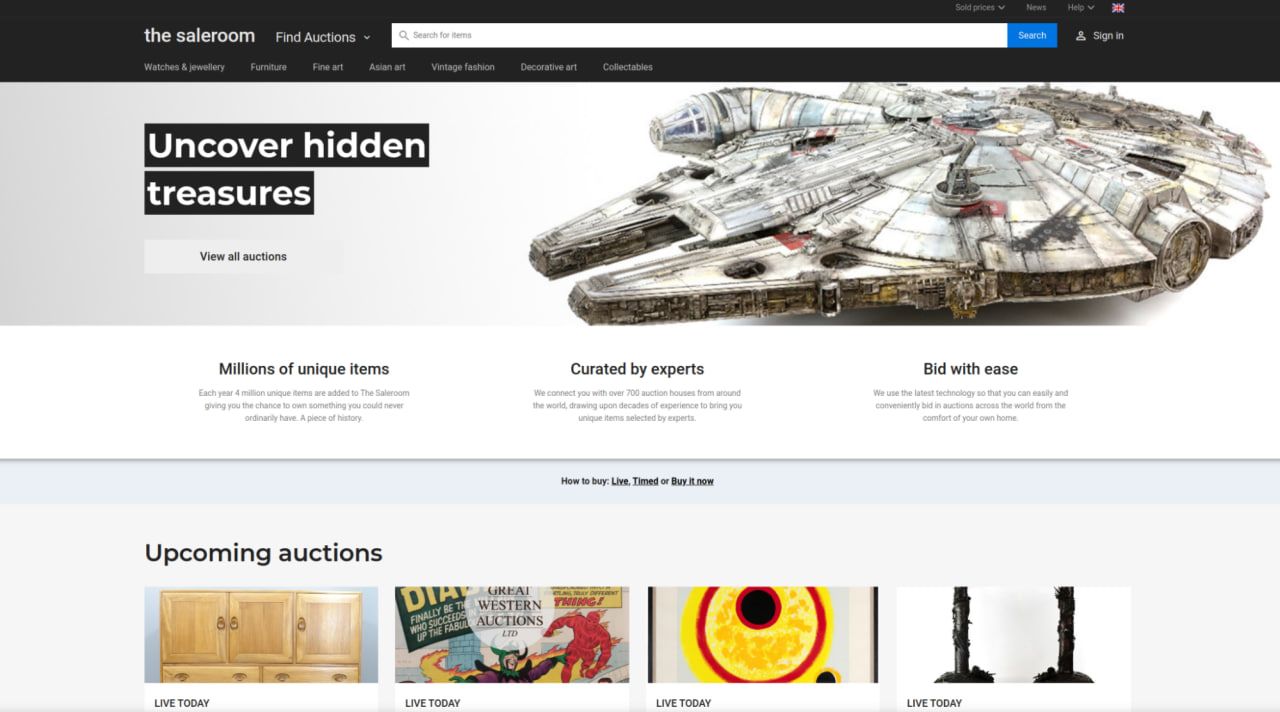Click the magnifying glass icon in the search bar
Screen dimensions: 1280x712
[x=404, y=35]
